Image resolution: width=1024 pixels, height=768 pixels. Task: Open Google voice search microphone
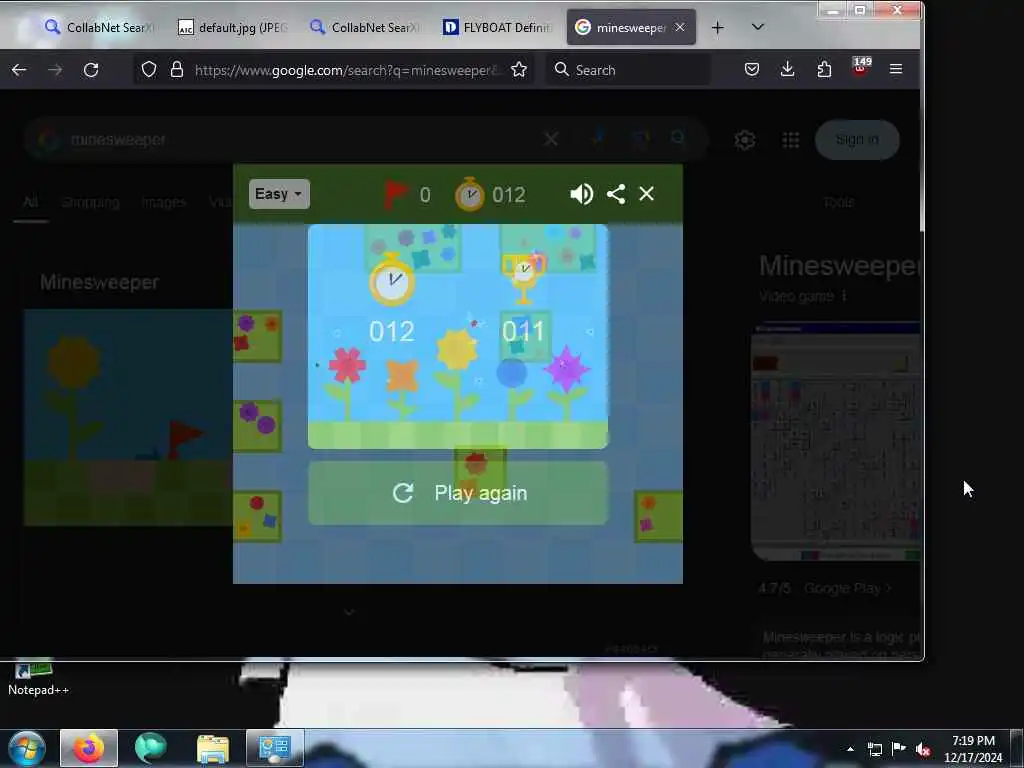(598, 138)
